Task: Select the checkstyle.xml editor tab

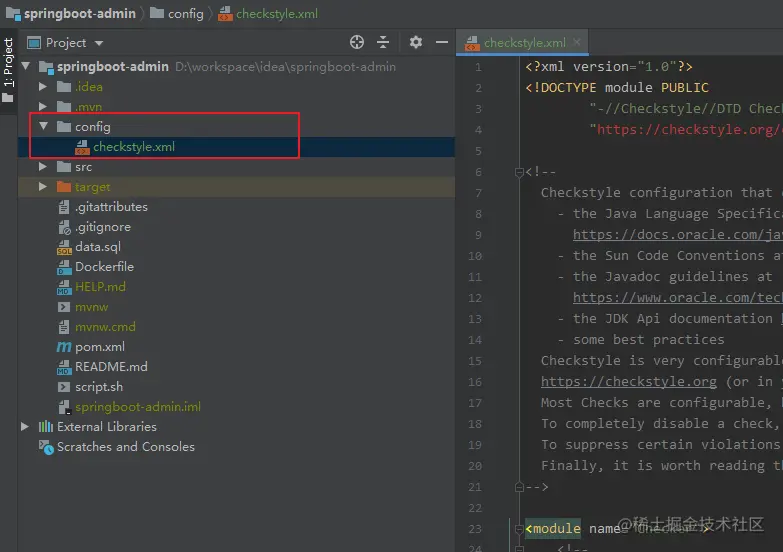Action: click(524, 43)
